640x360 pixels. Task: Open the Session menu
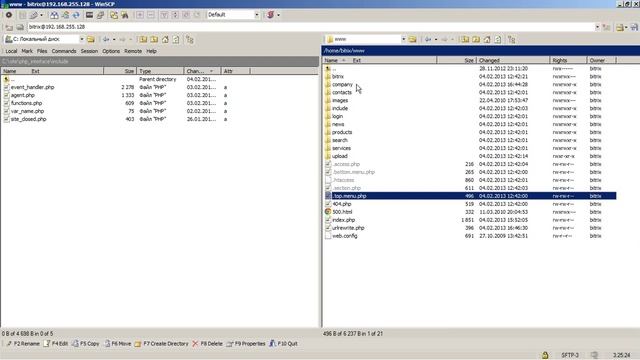89,51
